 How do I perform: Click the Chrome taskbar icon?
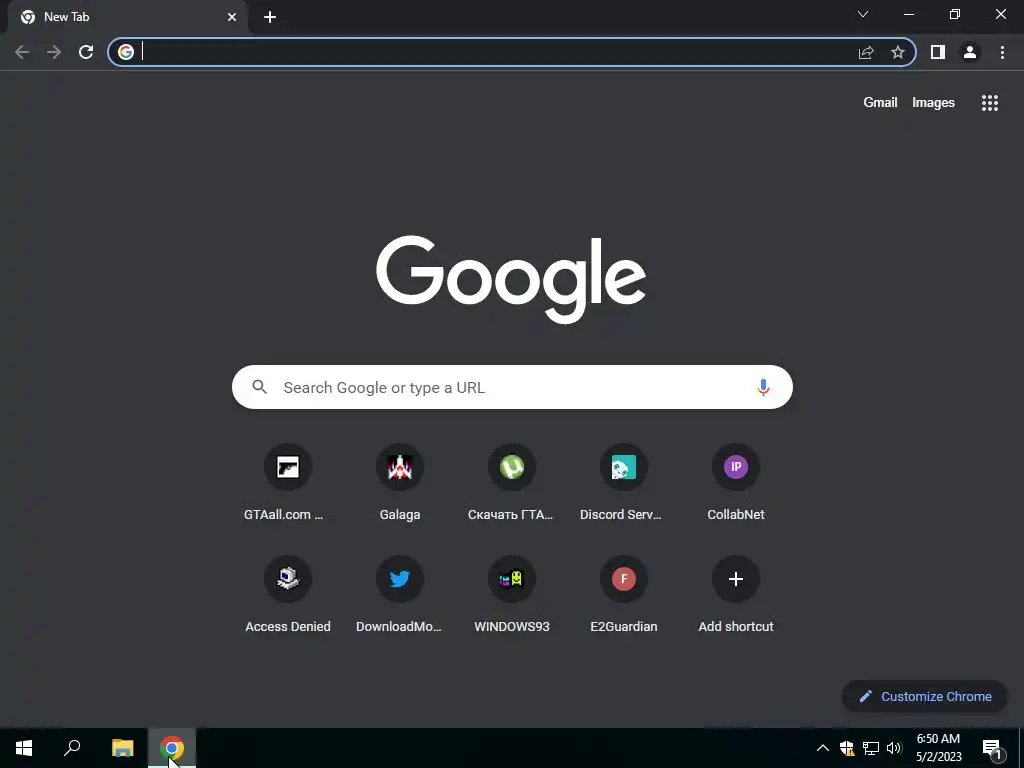tap(172, 748)
